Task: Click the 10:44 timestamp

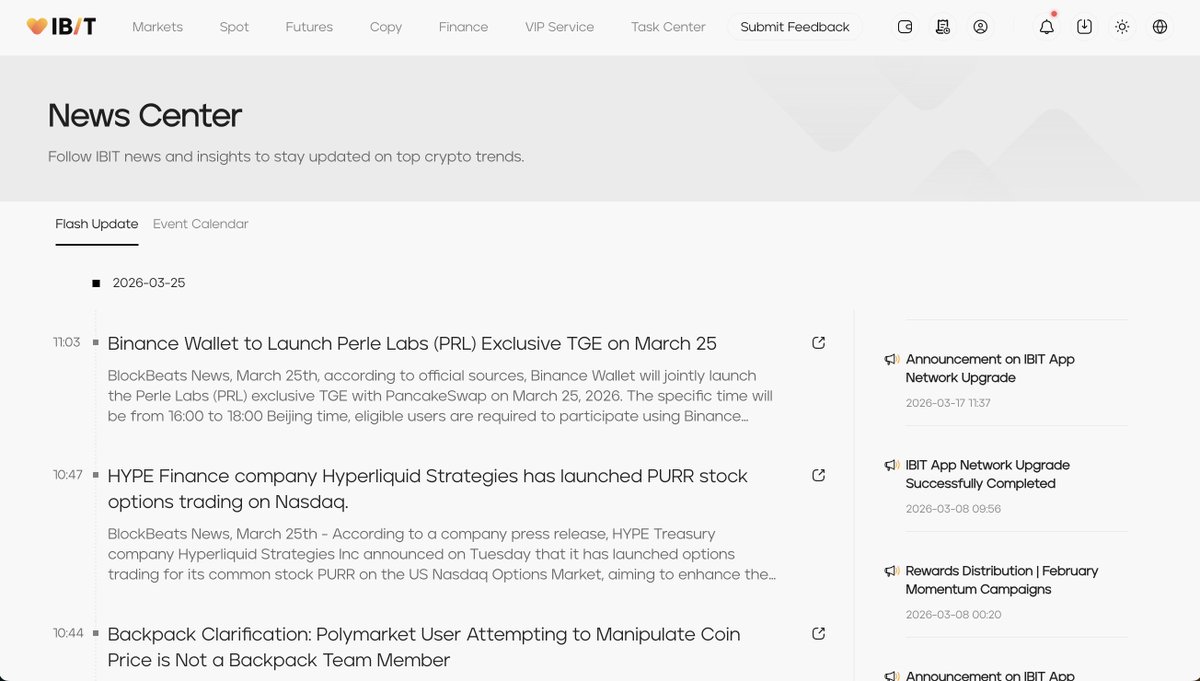Action: [x=67, y=632]
